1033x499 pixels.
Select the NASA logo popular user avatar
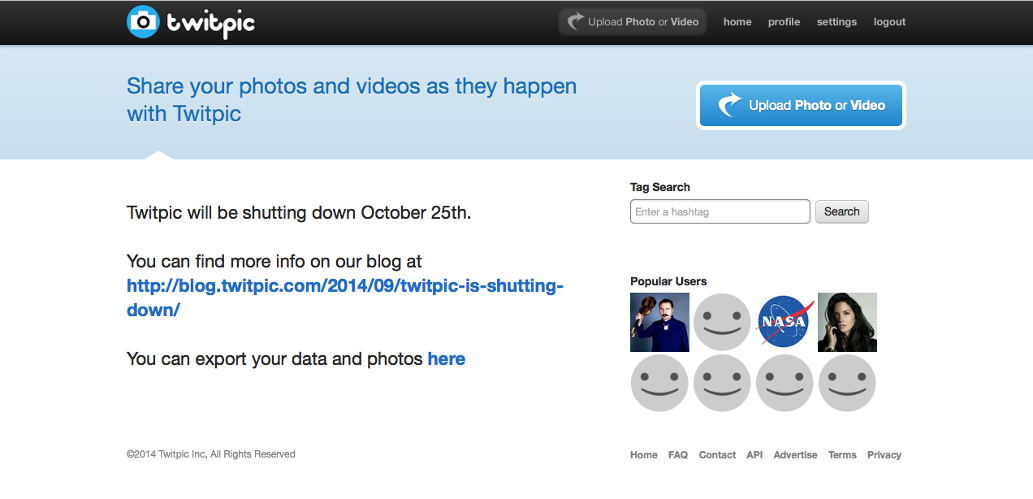(x=785, y=322)
